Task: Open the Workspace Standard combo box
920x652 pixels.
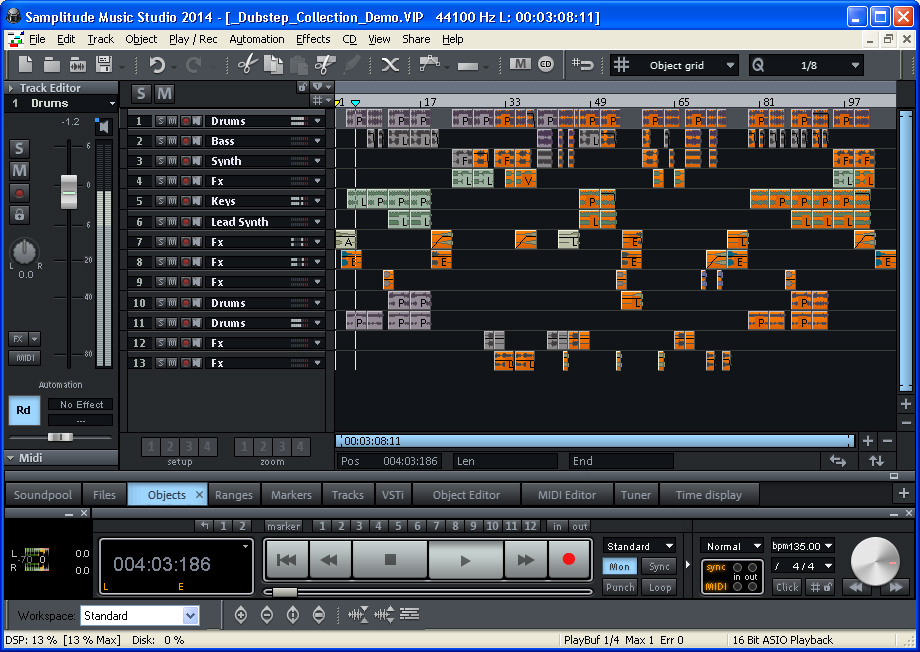Action: point(140,616)
